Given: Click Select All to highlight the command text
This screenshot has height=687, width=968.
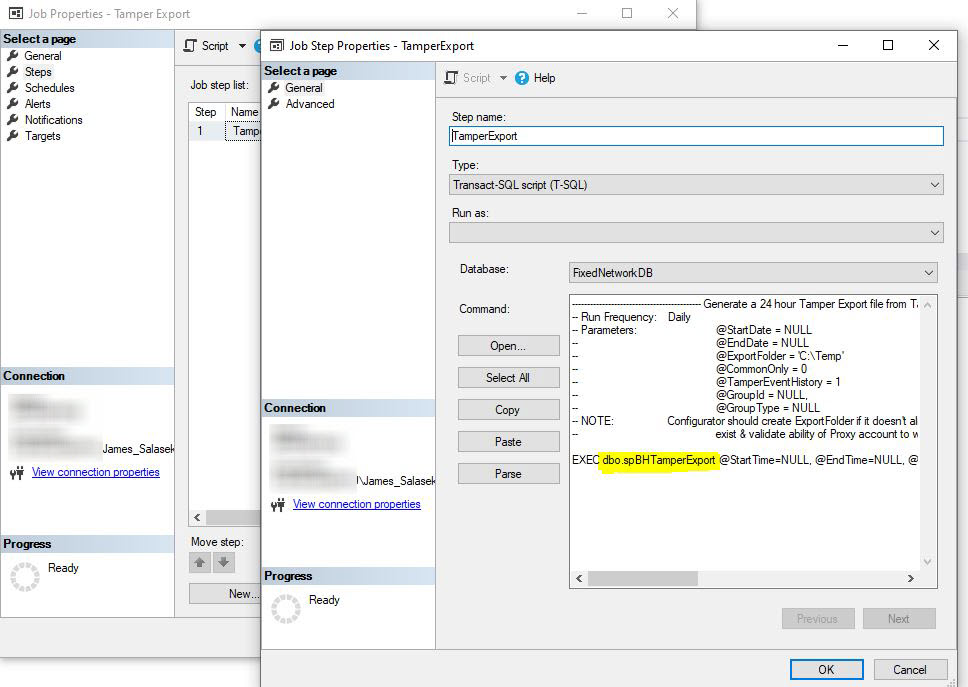Looking at the screenshot, I should click(x=508, y=377).
